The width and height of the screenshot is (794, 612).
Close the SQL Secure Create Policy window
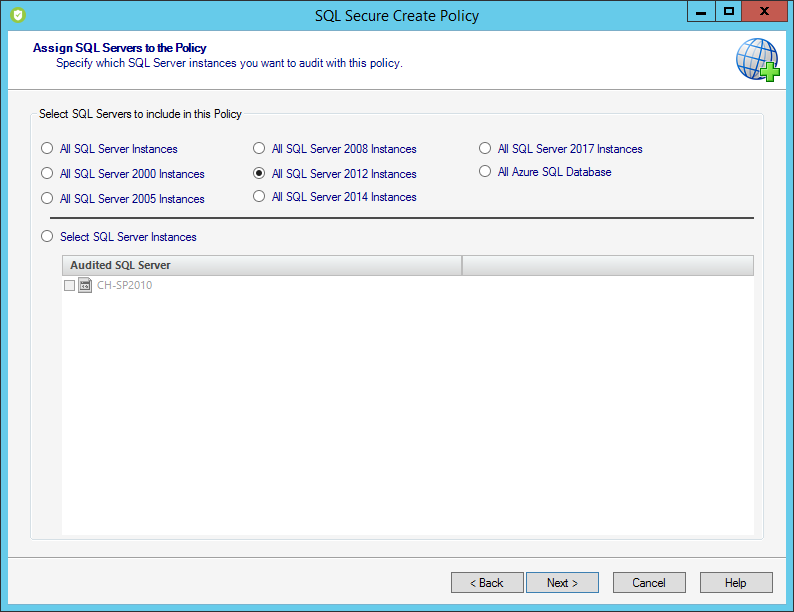[765, 12]
